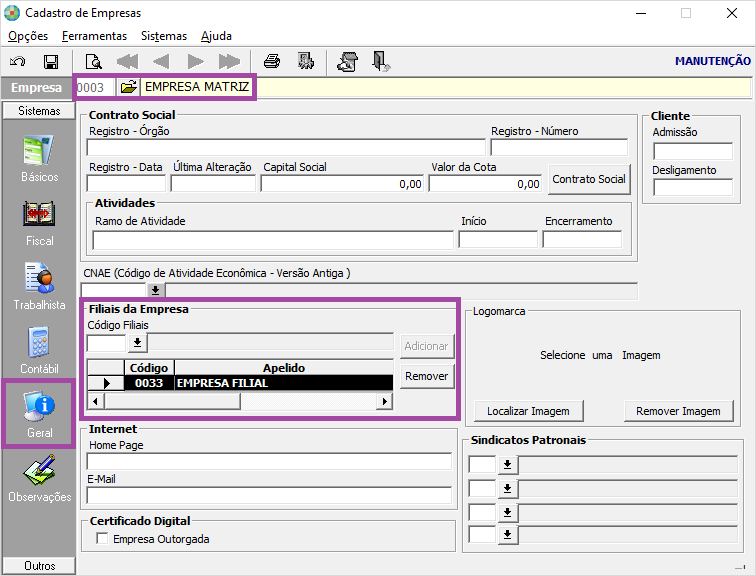Go to next record arrow
The image size is (756, 576).
[195, 62]
